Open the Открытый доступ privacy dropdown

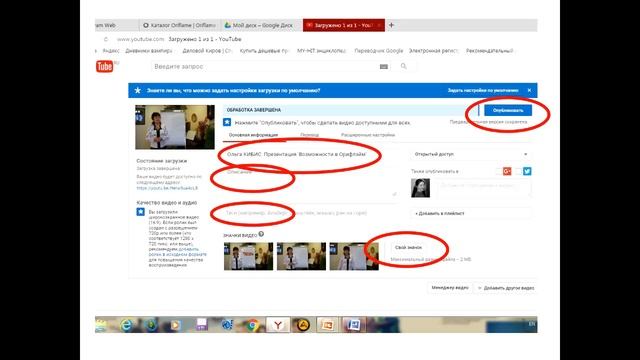point(471,154)
